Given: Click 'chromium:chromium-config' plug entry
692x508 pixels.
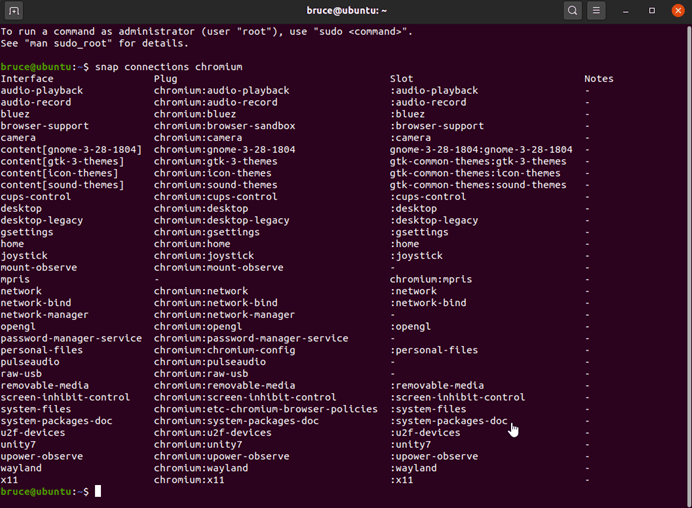Looking at the screenshot, I should pos(224,350).
